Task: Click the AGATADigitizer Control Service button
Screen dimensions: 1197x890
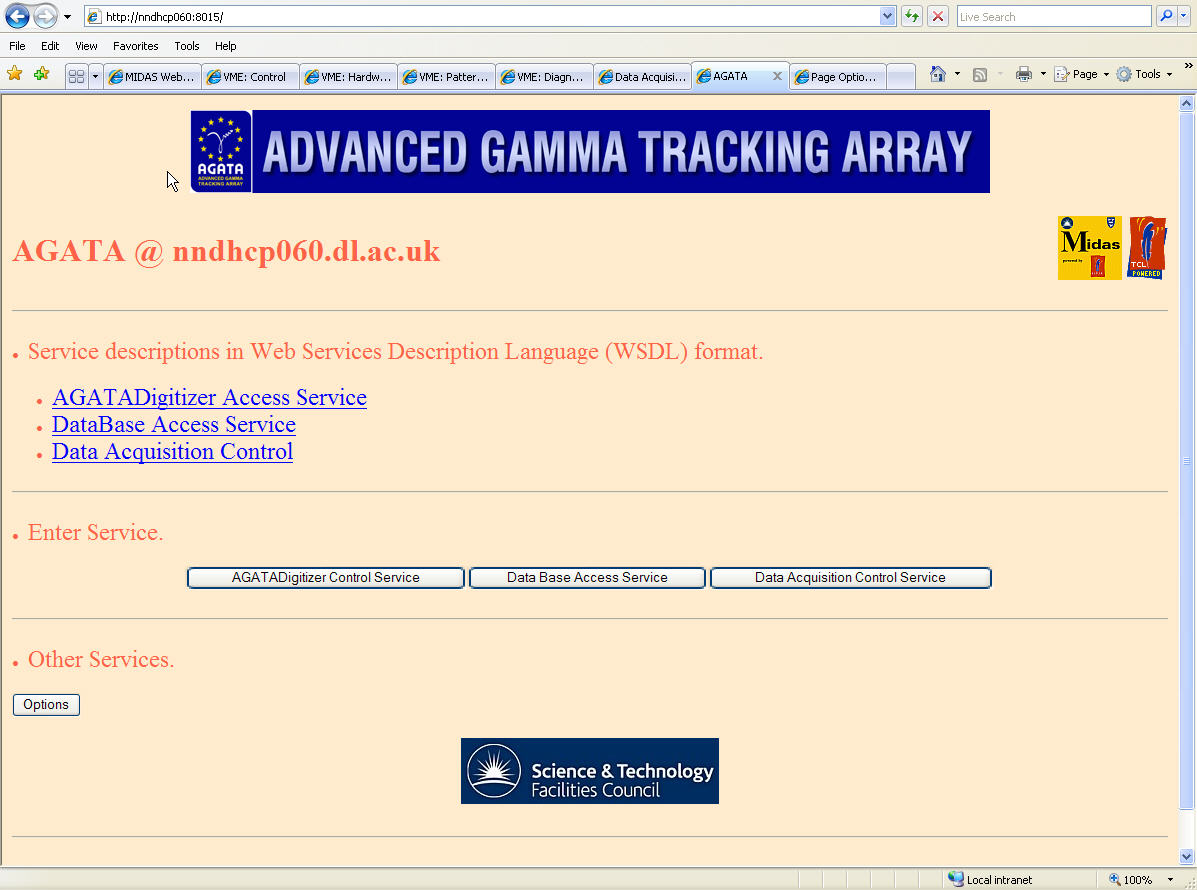Action: 326,578
